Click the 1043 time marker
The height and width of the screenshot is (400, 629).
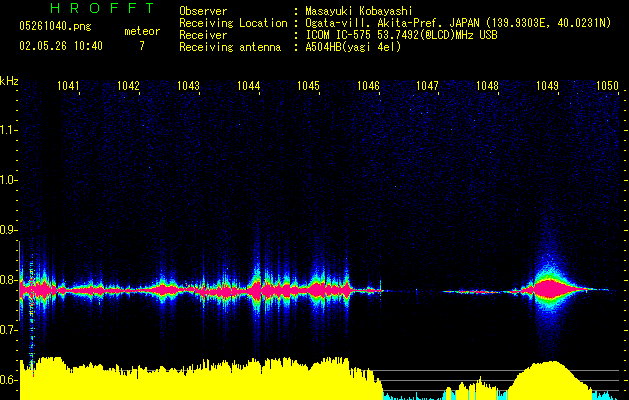pyautogui.click(x=189, y=85)
